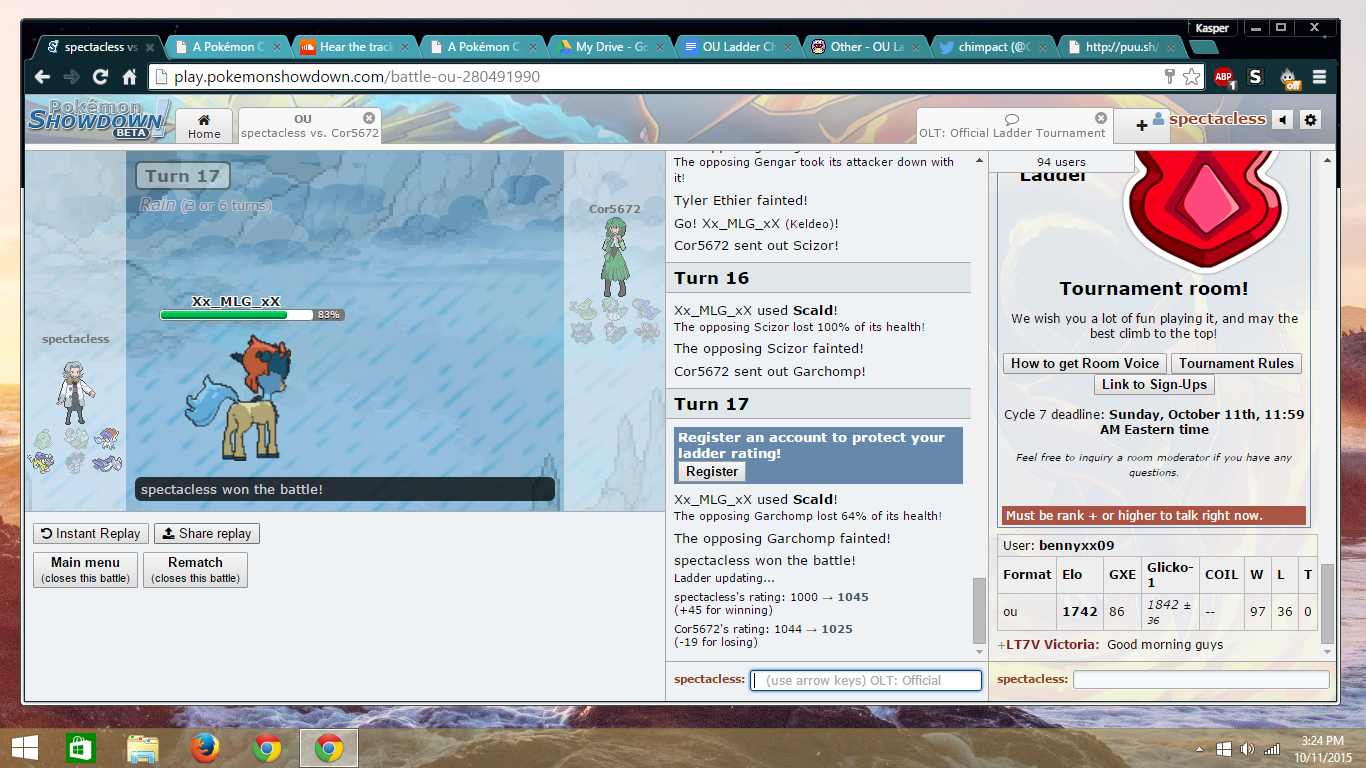Click the LT7V Victoria username in chat
1366x768 pixels.
[x=1052, y=645]
